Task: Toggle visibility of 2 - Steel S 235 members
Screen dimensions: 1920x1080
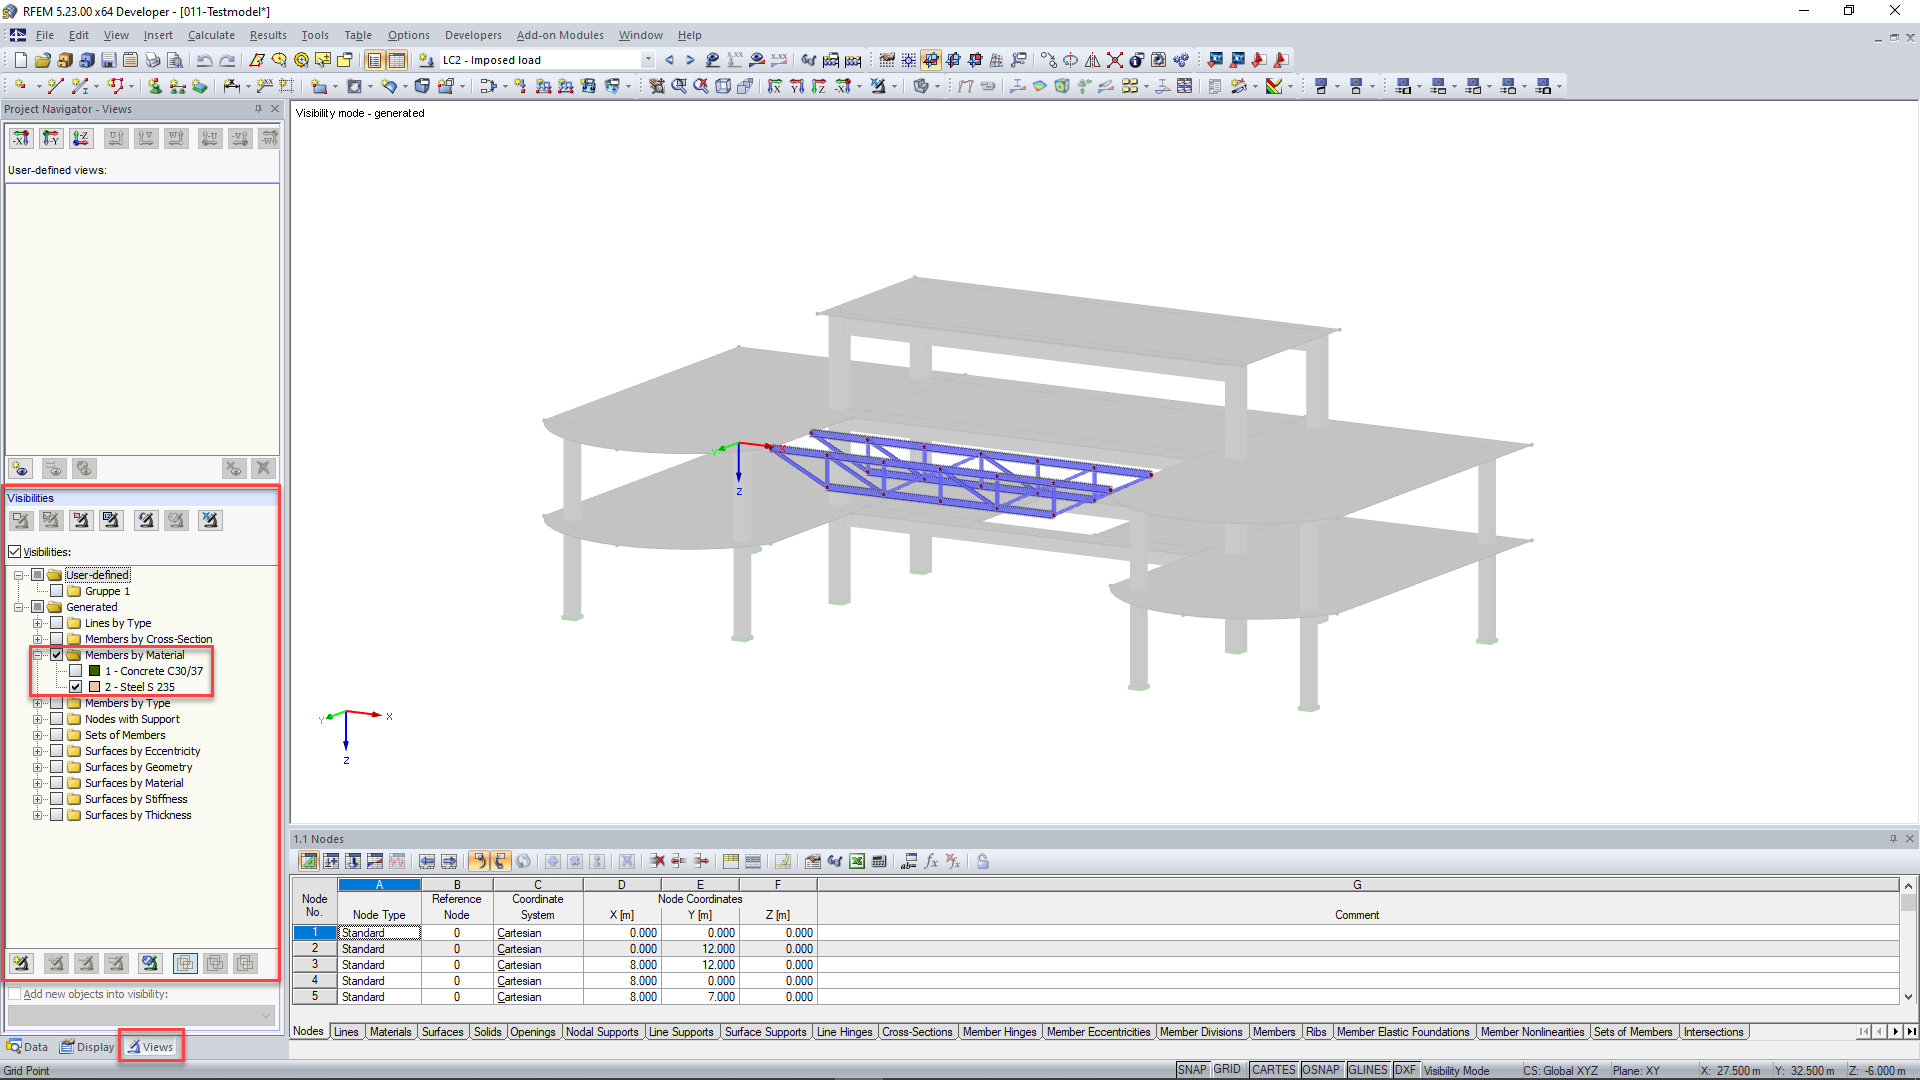Action: coord(75,686)
